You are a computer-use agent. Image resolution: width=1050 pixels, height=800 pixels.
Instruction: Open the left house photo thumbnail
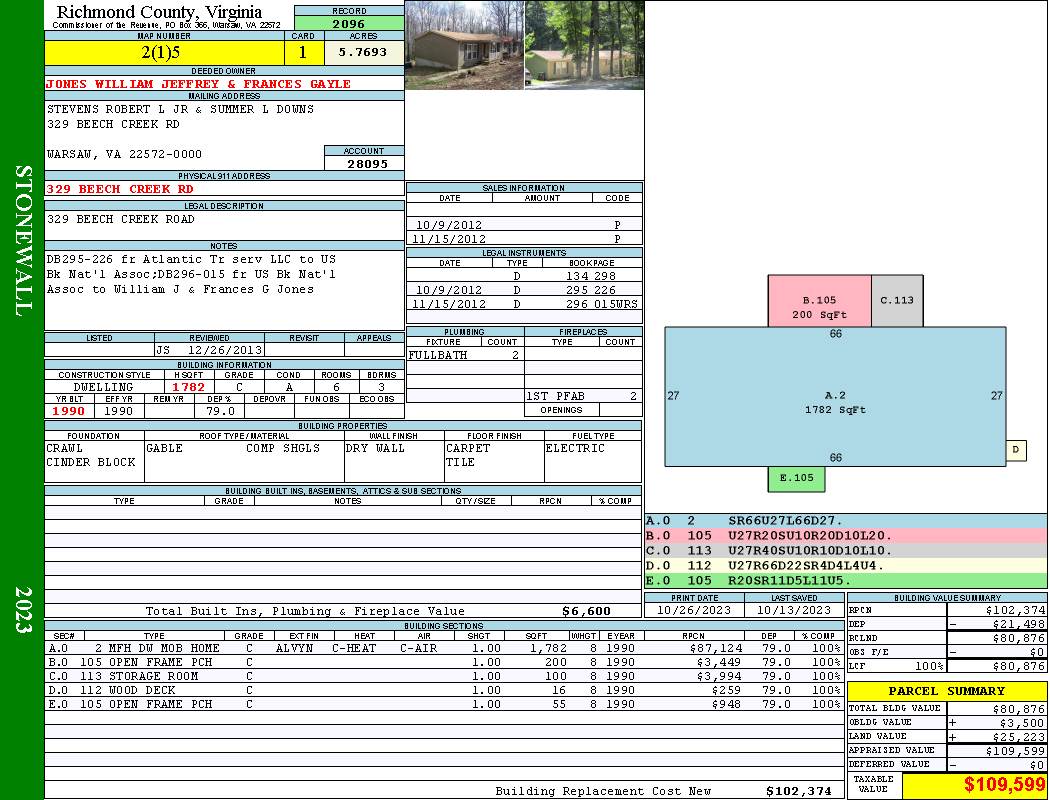pyautogui.click(x=464, y=45)
